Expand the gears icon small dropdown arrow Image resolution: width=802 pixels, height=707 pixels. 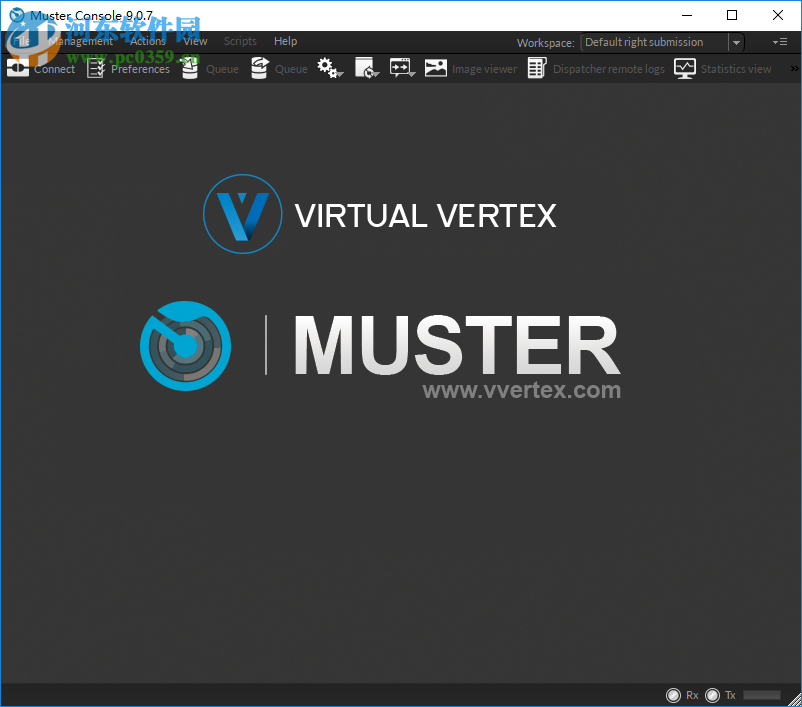pos(339,73)
